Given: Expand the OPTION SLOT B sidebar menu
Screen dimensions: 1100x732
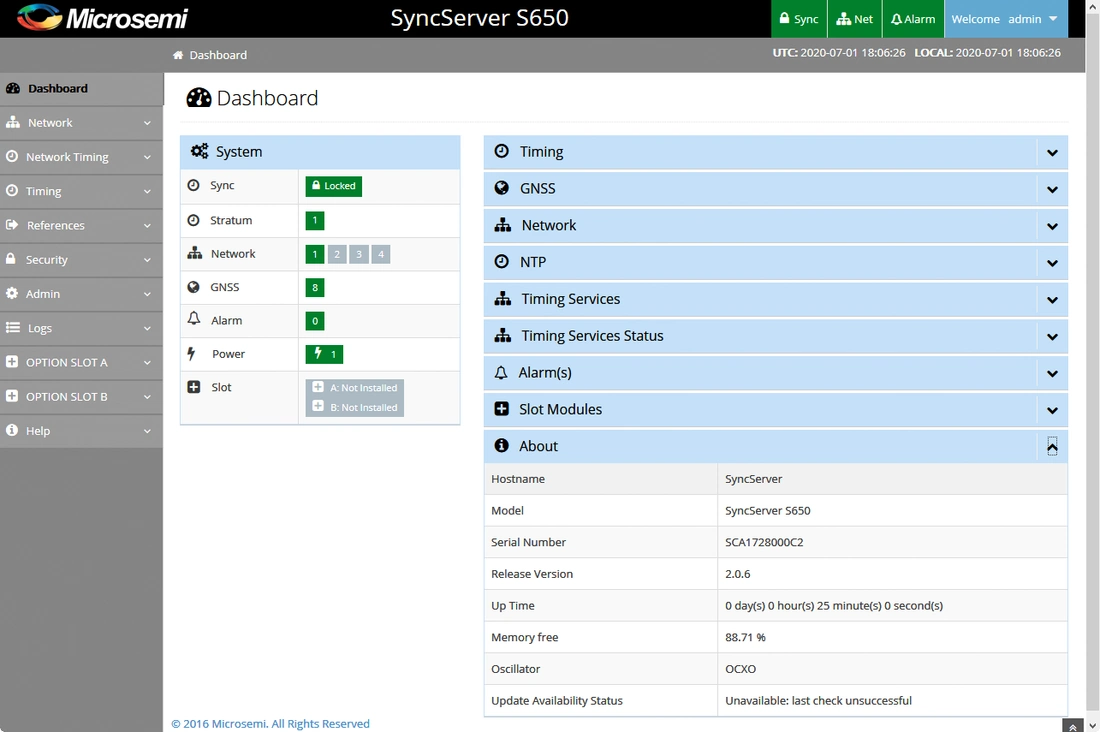Looking at the screenshot, I should tap(81, 397).
